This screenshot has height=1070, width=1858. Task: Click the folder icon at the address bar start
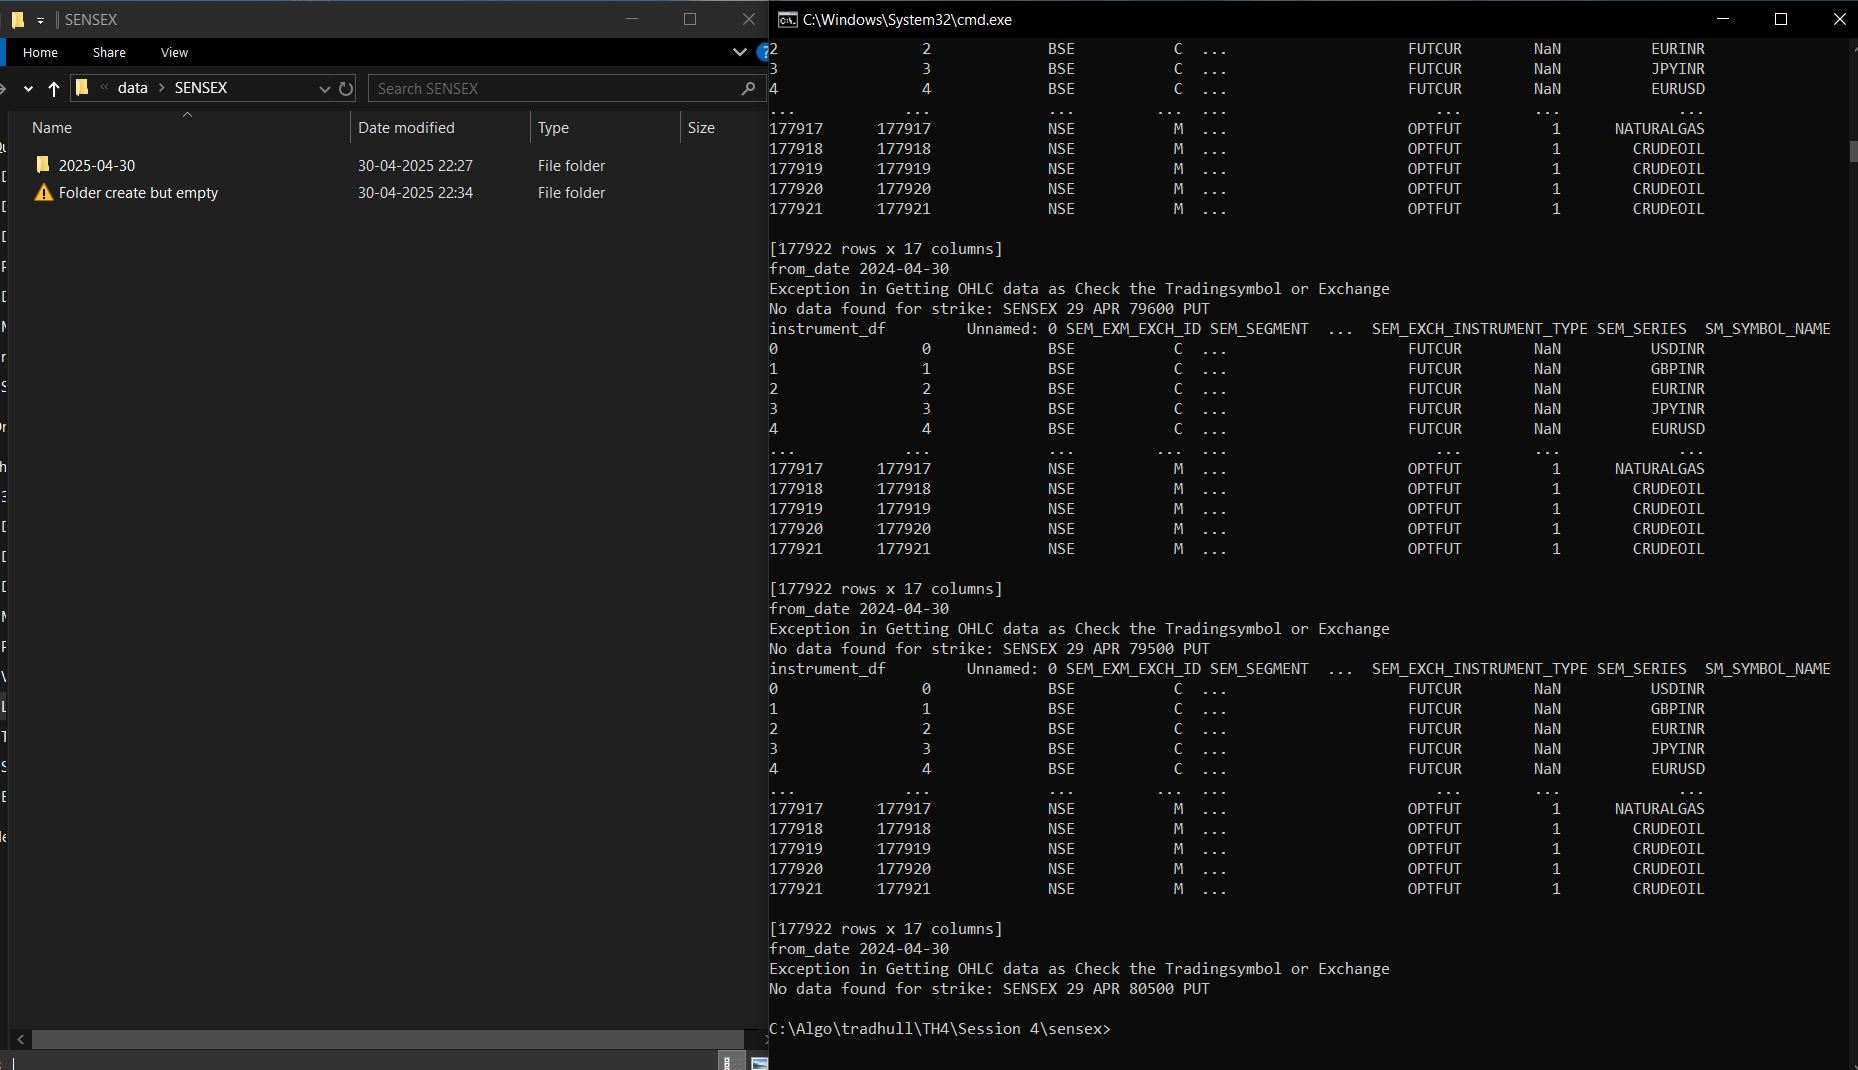click(x=82, y=88)
